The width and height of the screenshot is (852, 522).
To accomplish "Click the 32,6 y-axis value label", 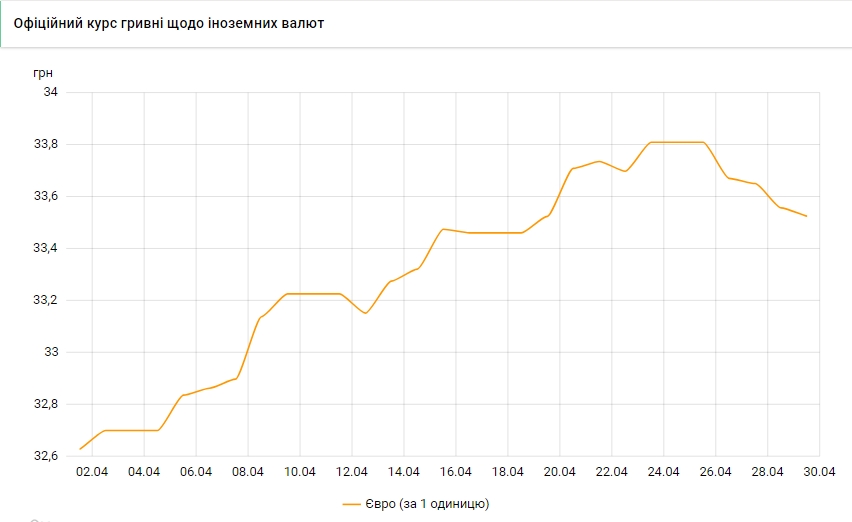I will coord(45,456).
